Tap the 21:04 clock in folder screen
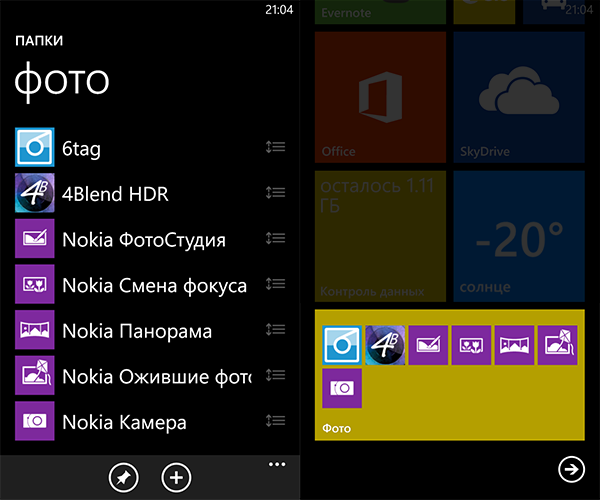Viewport: 600px width, 500px height. pyautogui.click(x=279, y=10)
